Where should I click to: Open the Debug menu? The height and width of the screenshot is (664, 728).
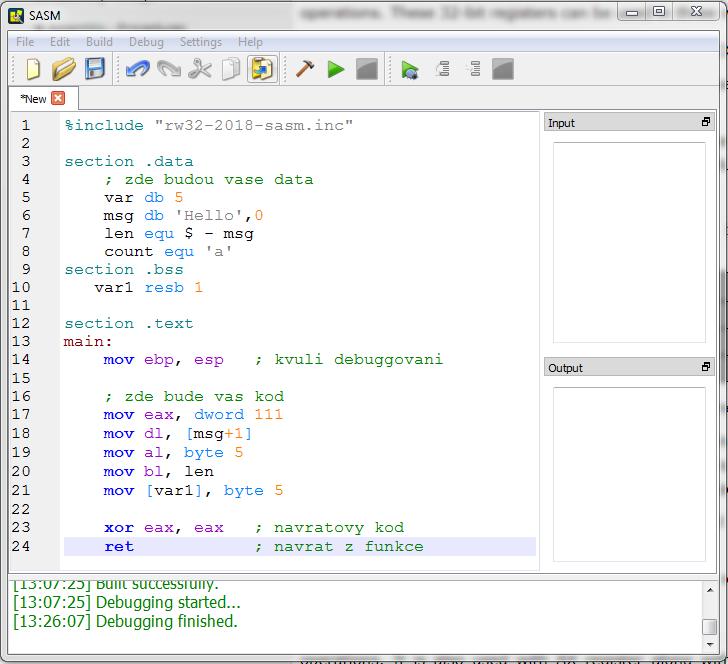146,42
